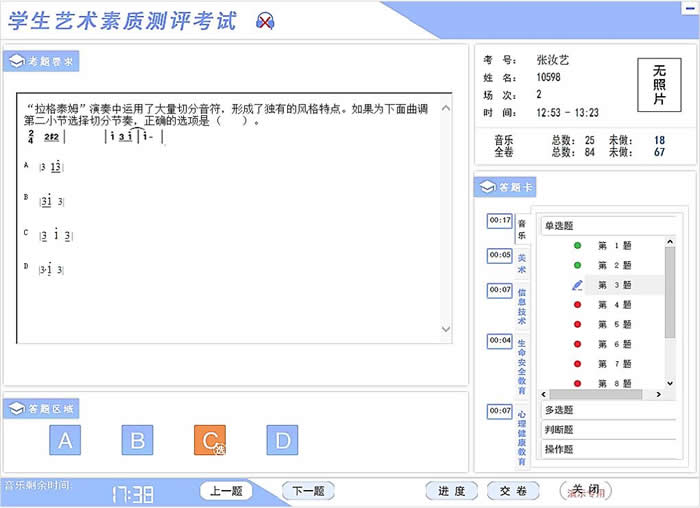Click the graduation cap icon in 答题区域 header

(16, 408)
